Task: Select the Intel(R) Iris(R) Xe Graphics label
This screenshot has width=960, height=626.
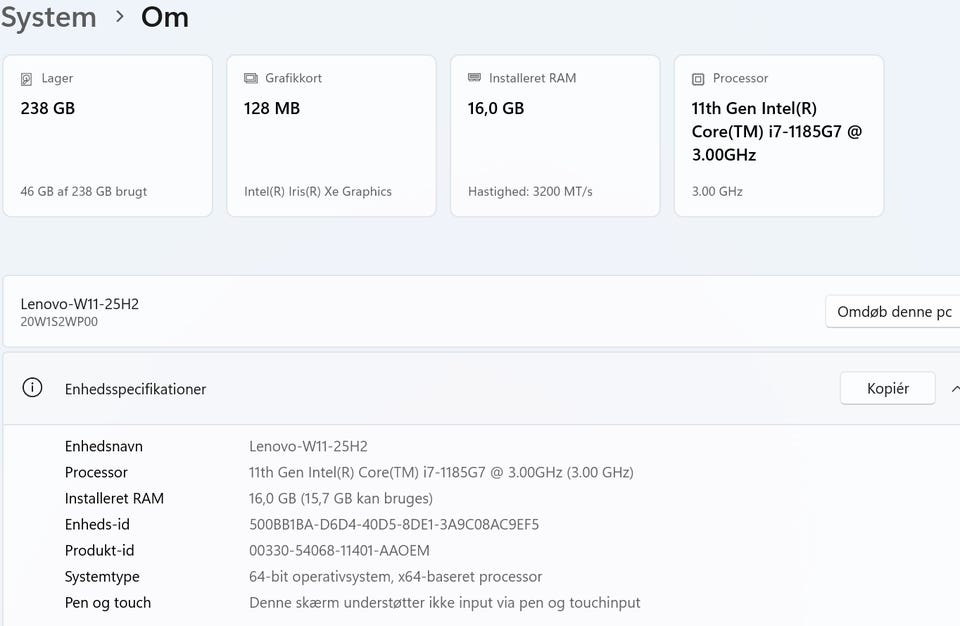Action: click(x=318, y=191)
